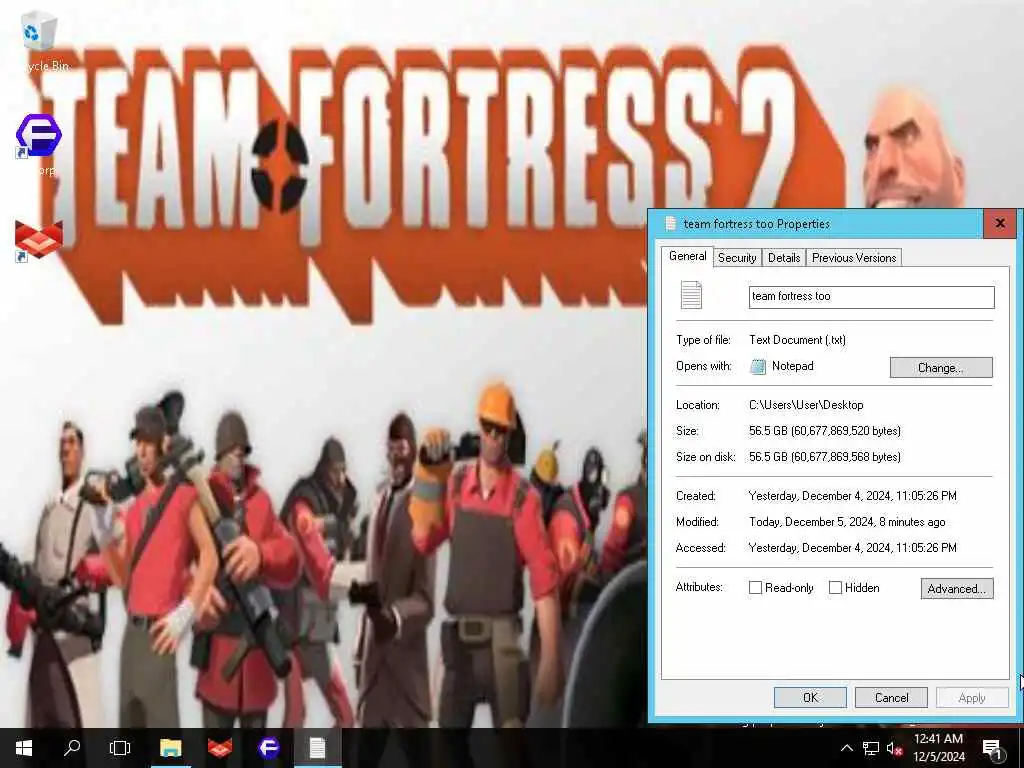Screen dimensions: 1024x768
Task: Close the Properties dialog with red X
Action: click(x=1000, y=223)
